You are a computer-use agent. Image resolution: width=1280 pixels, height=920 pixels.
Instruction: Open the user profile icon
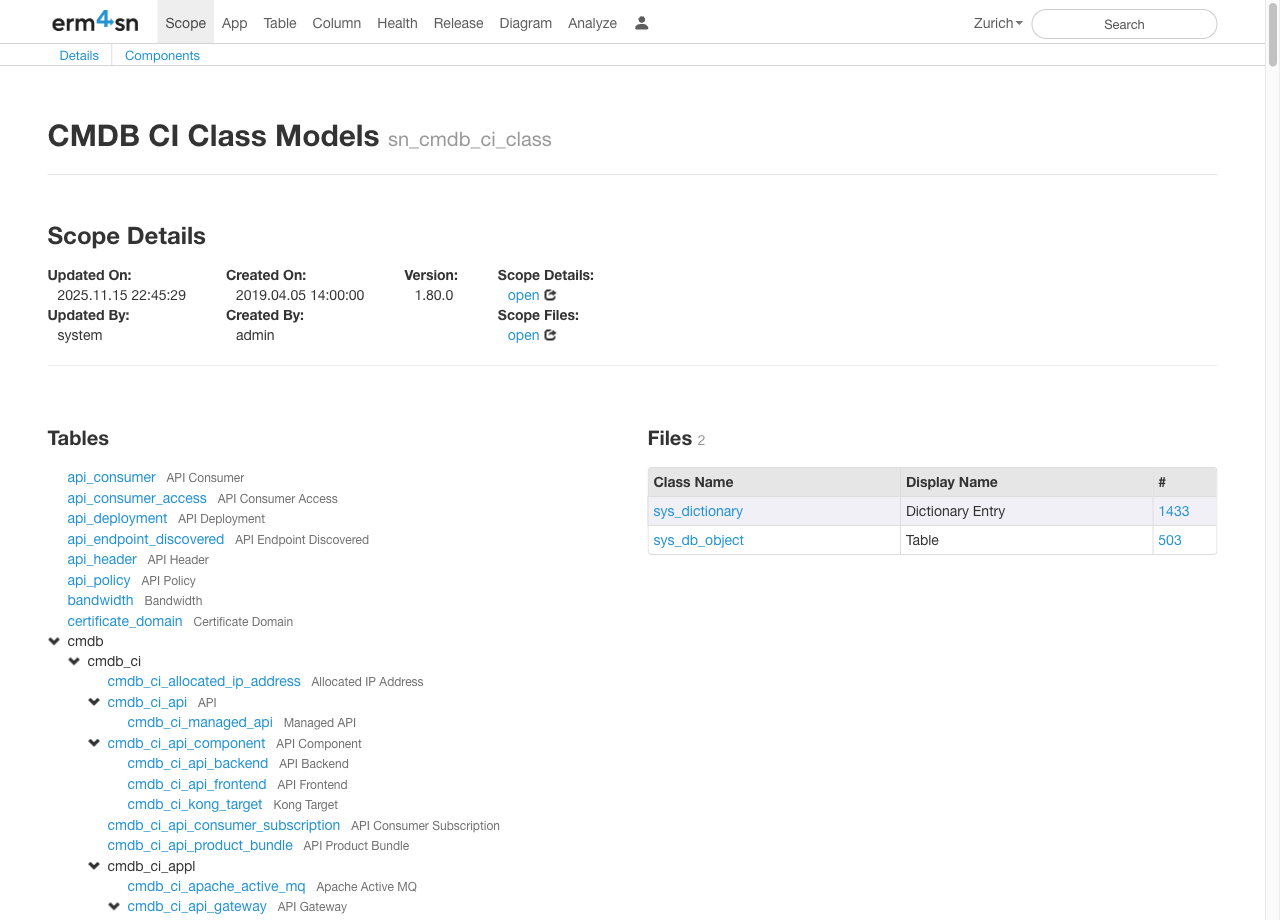pyautogui.click(x=642, y=23)
